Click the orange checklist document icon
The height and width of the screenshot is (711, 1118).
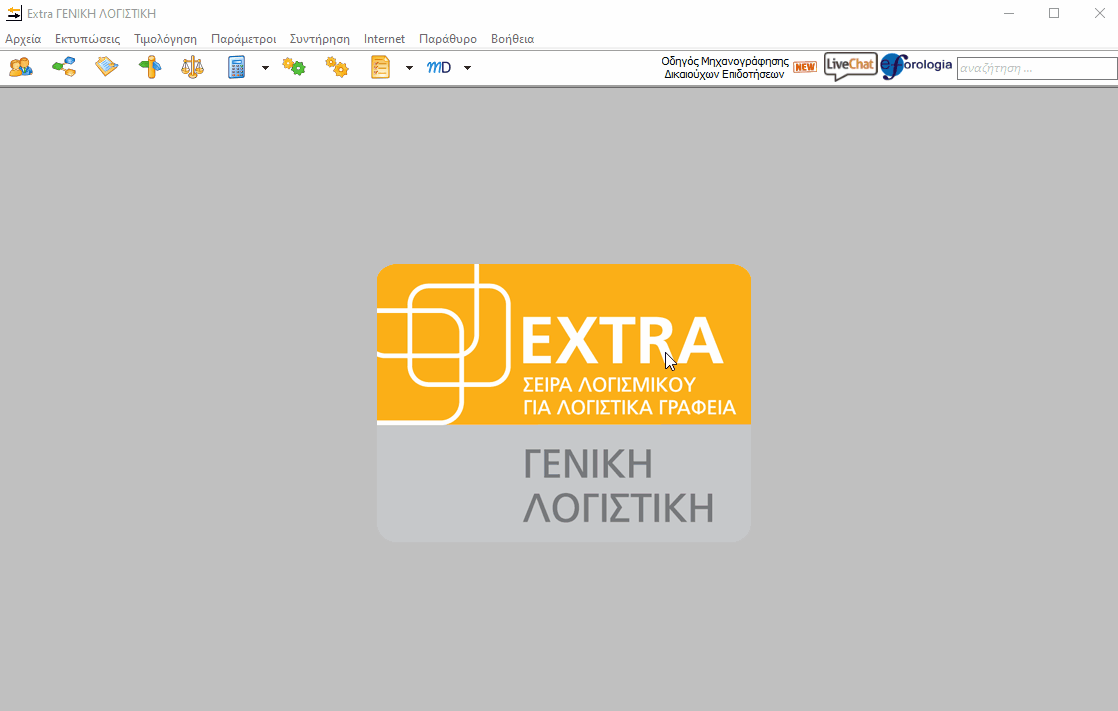click(x=380, y=67)
